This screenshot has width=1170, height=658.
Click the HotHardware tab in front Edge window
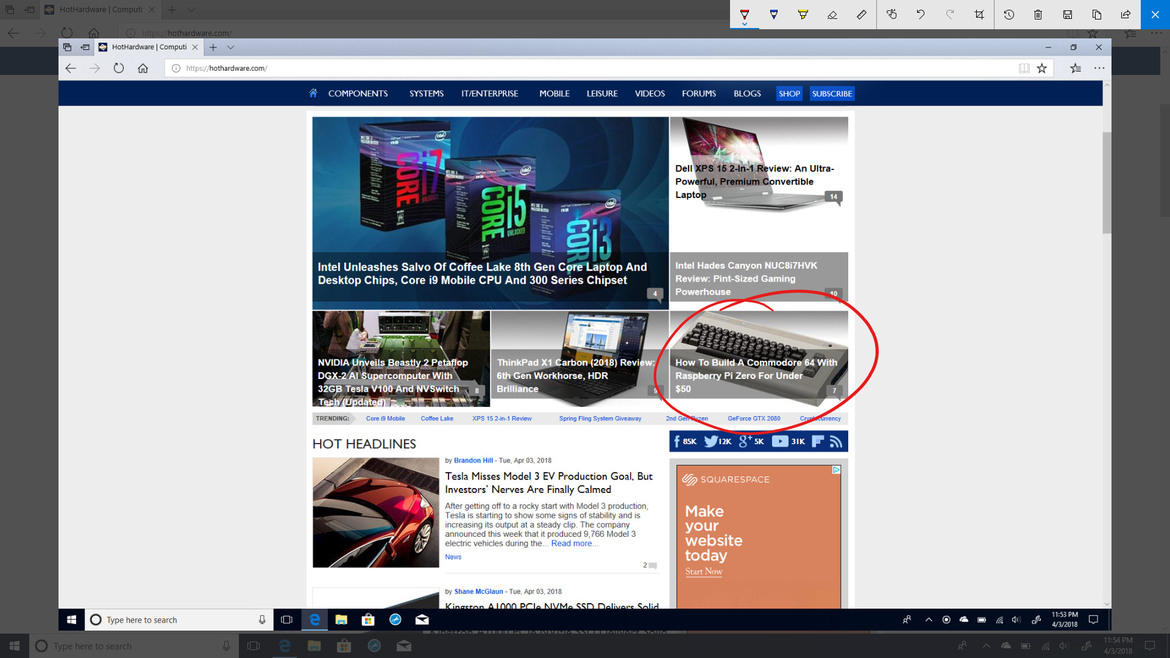[148, 47]
